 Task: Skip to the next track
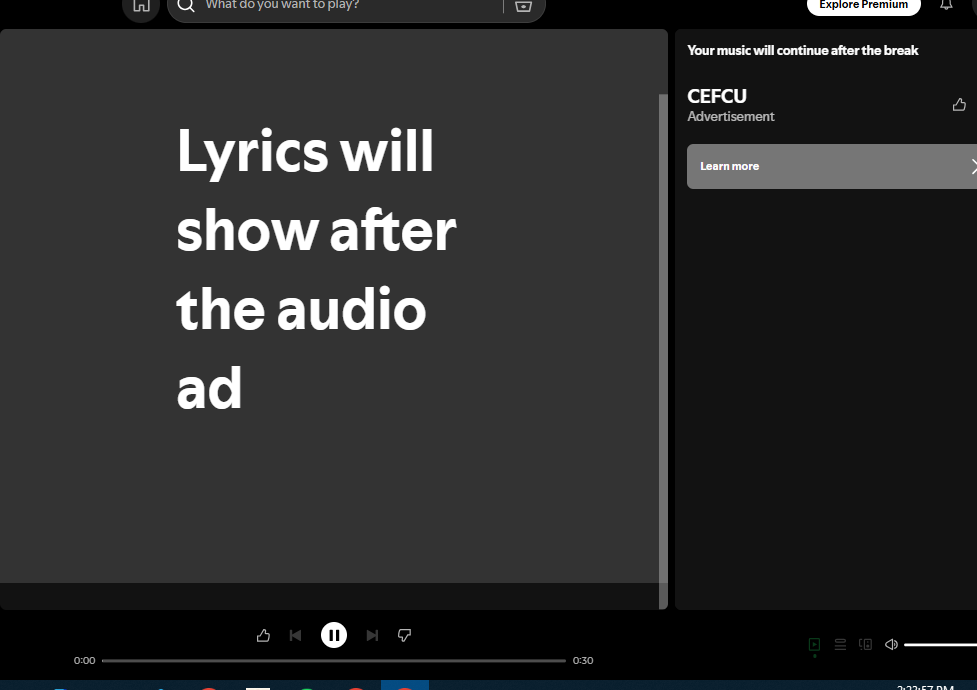pos(371,635)
